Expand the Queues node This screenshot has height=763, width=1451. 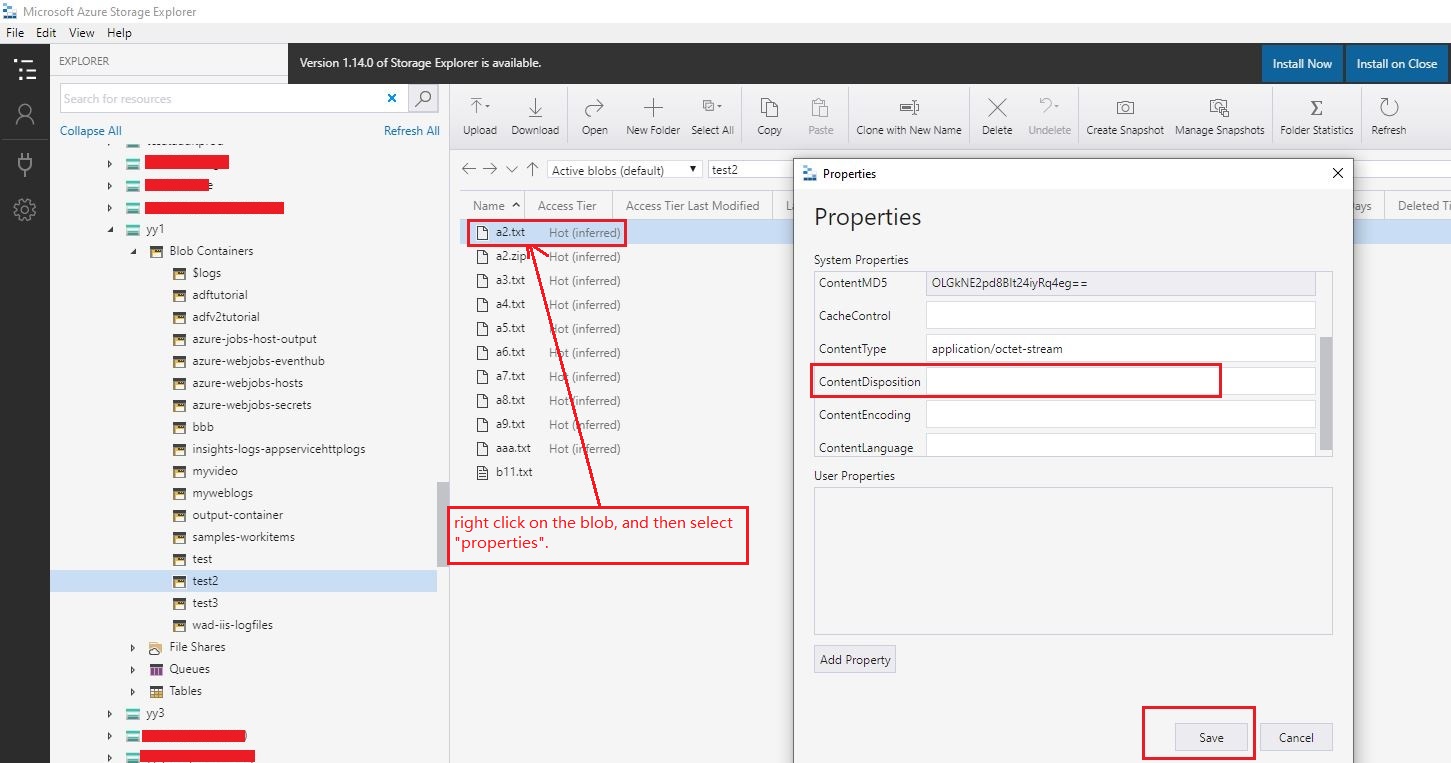[132, 669]
